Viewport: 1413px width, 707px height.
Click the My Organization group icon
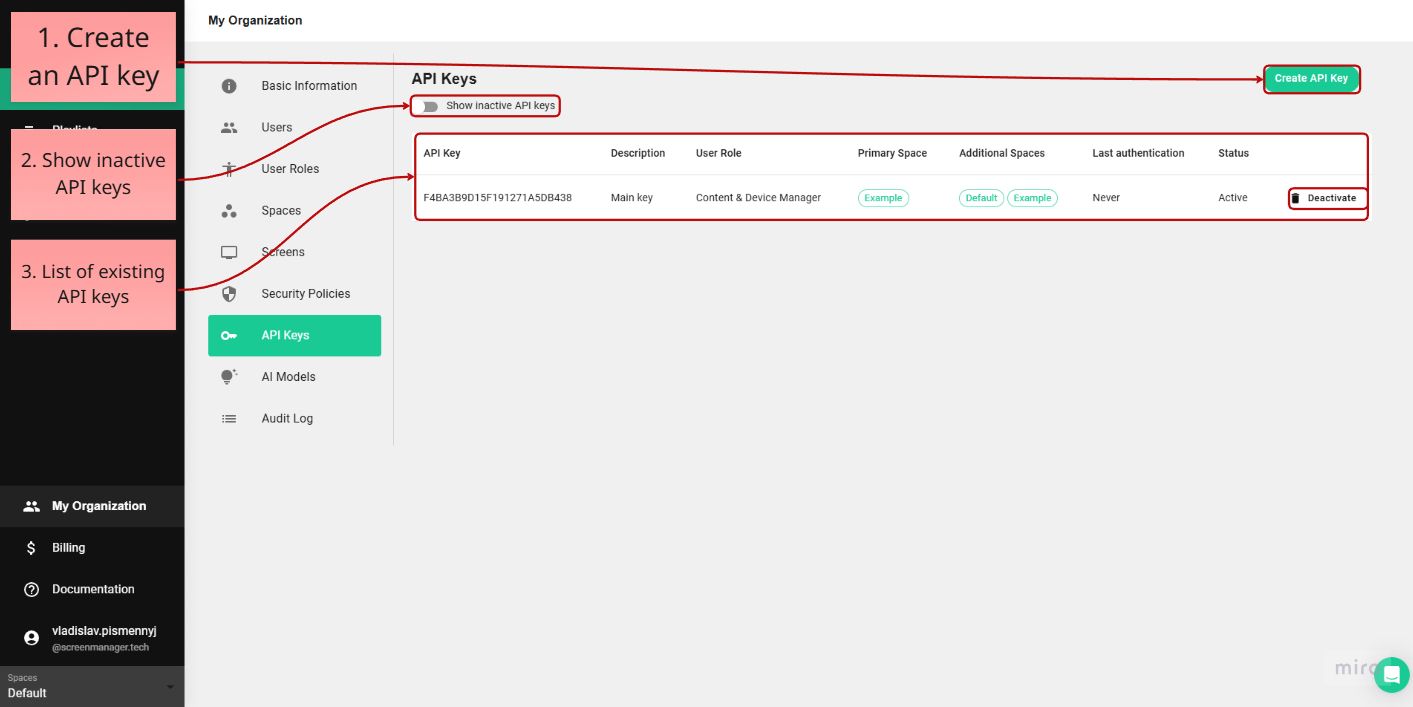tap(31, 506)
